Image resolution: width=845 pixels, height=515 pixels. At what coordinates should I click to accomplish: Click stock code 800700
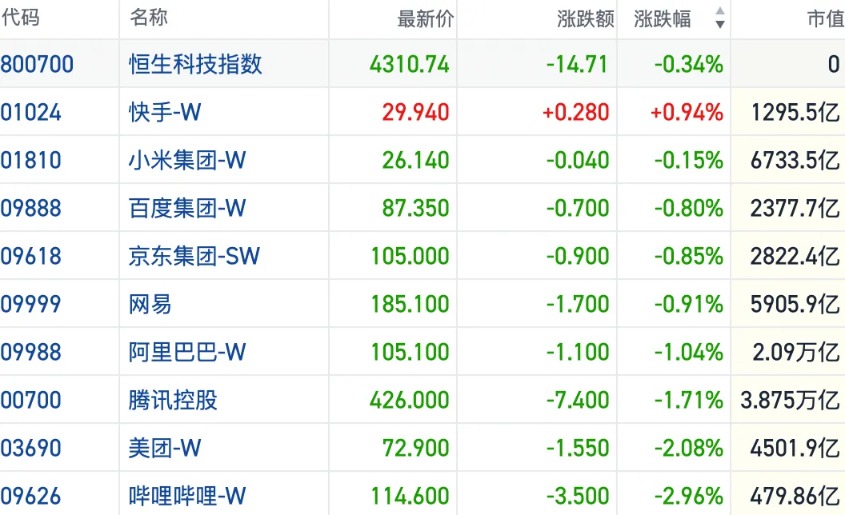pyautogui.click(x=37, y=64)
